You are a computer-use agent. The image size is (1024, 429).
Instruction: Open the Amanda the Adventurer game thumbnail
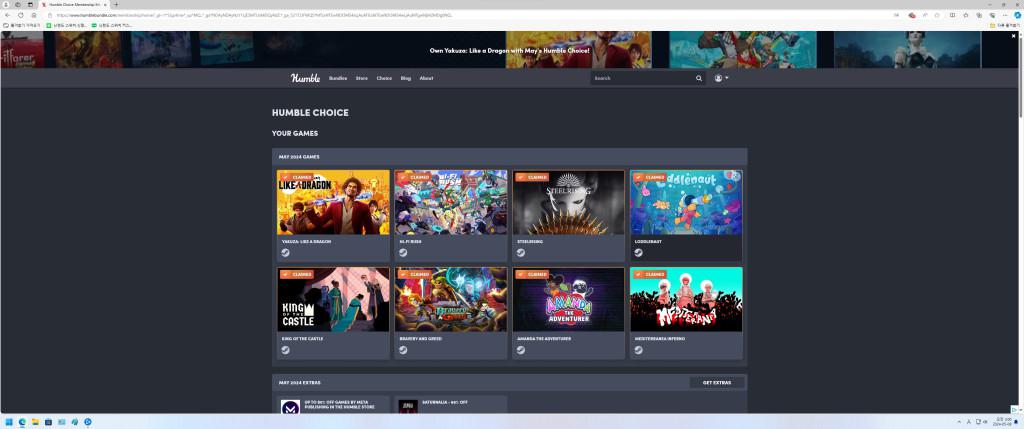point(568,299)
